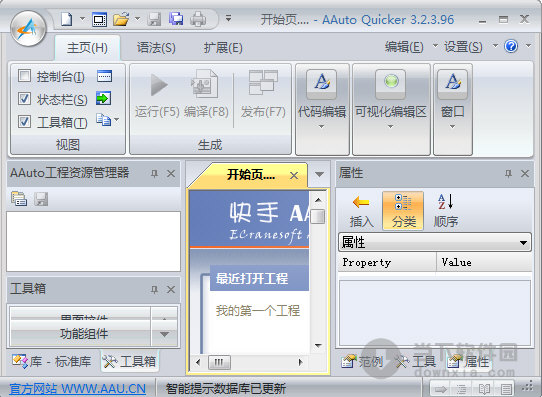Create a new file from quick toolbar
This screenshot has height=397, width=542.
(x=66, y=19)
